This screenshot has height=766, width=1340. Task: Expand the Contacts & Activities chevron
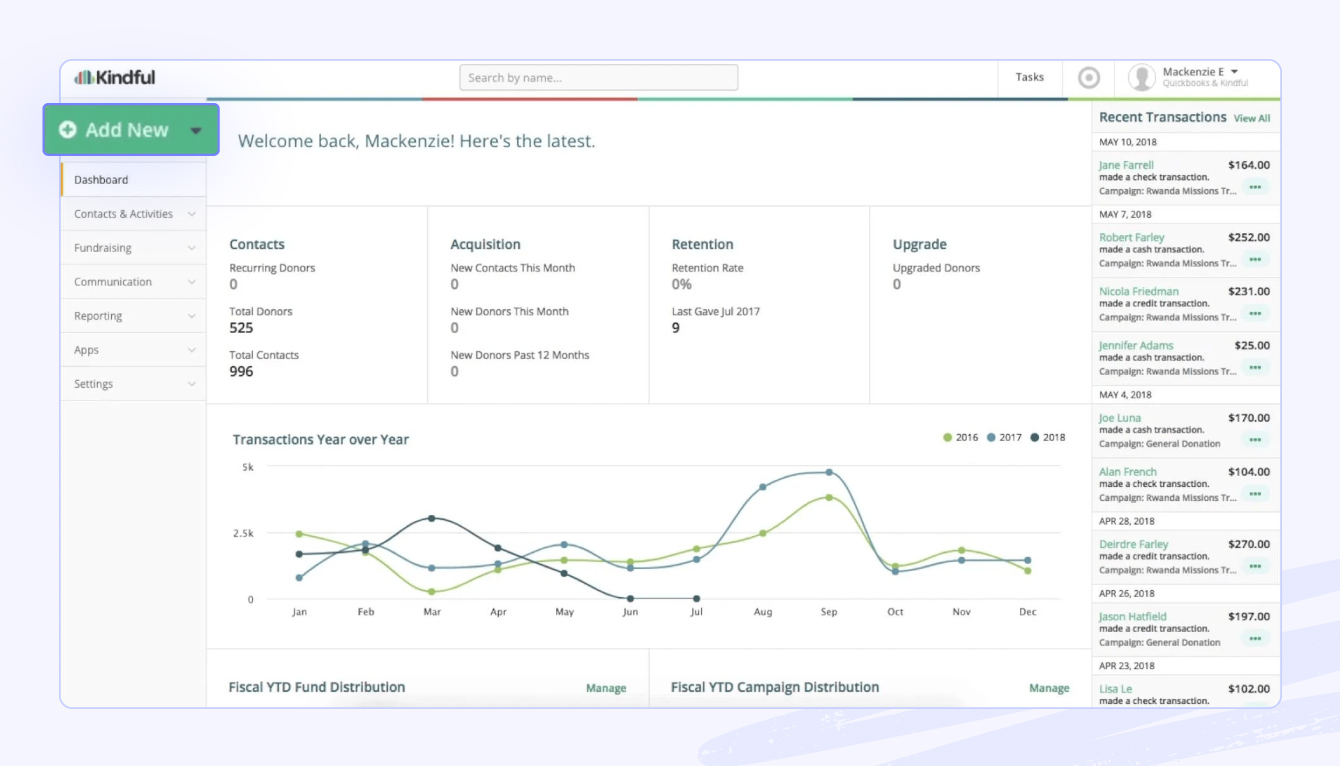191,214
